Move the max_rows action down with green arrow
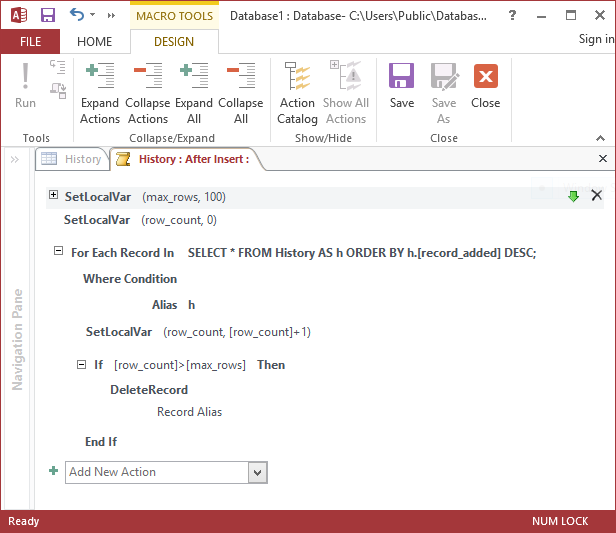The image size is (616, 533). click(573, 196)
